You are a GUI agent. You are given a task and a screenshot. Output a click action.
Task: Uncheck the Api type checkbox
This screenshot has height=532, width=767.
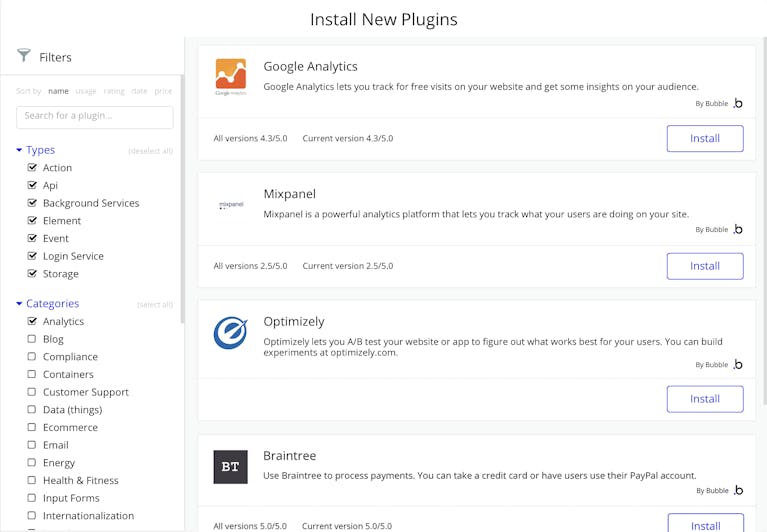(32, 185)
